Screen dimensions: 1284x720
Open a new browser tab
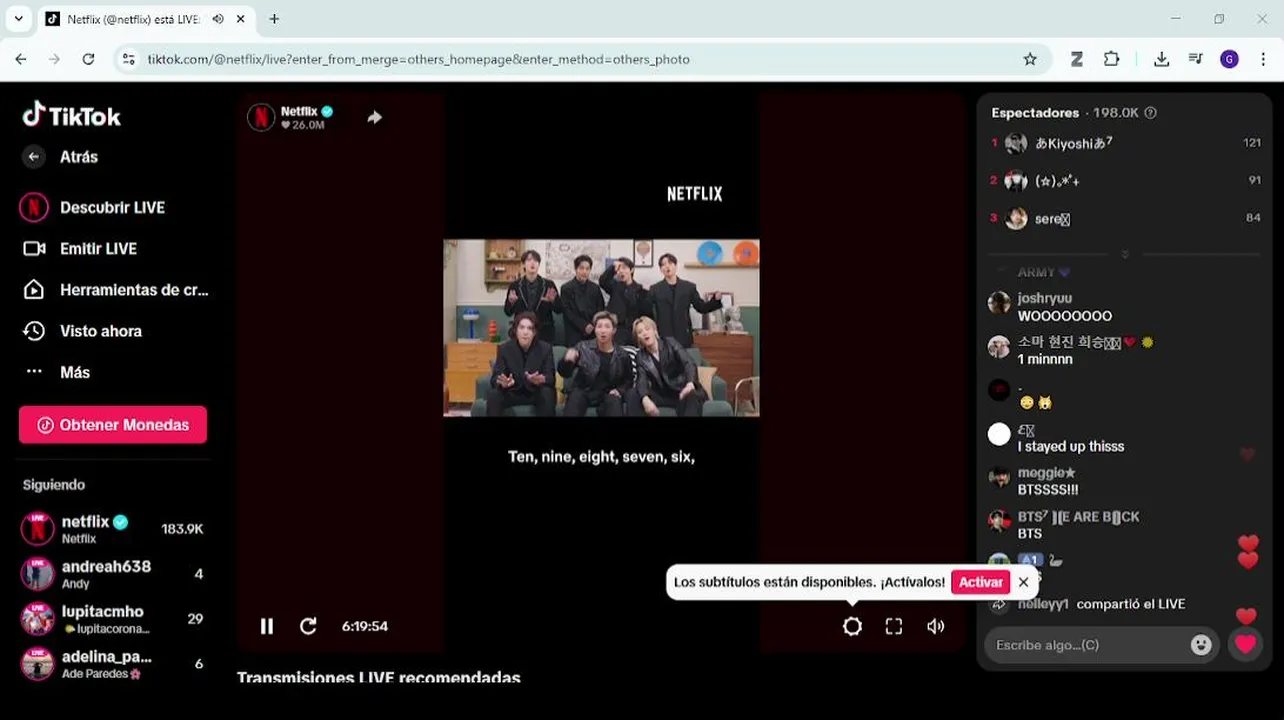274,19
